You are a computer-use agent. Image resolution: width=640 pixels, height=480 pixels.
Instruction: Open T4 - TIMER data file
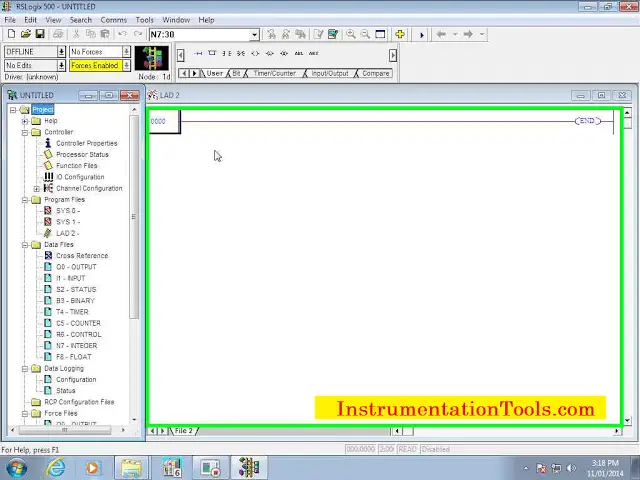click(x=72, y=312)
